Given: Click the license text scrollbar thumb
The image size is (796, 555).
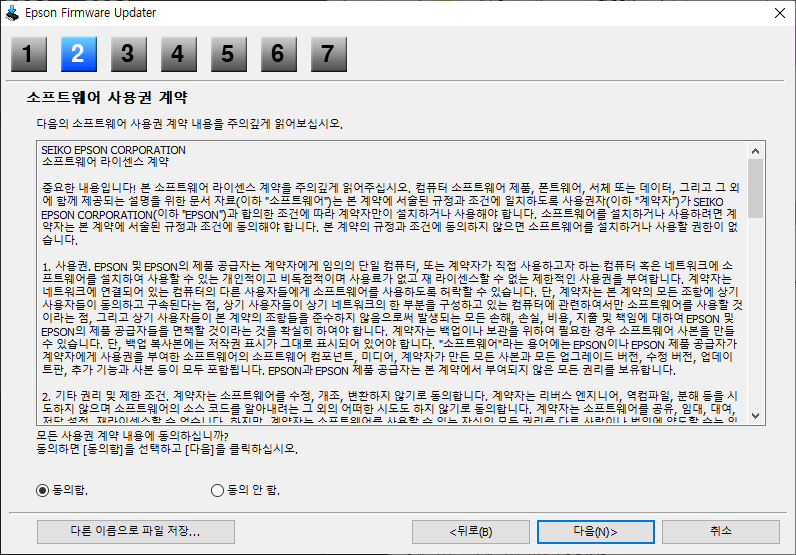Looking at the screenshot, I should [x=755, y=188].
